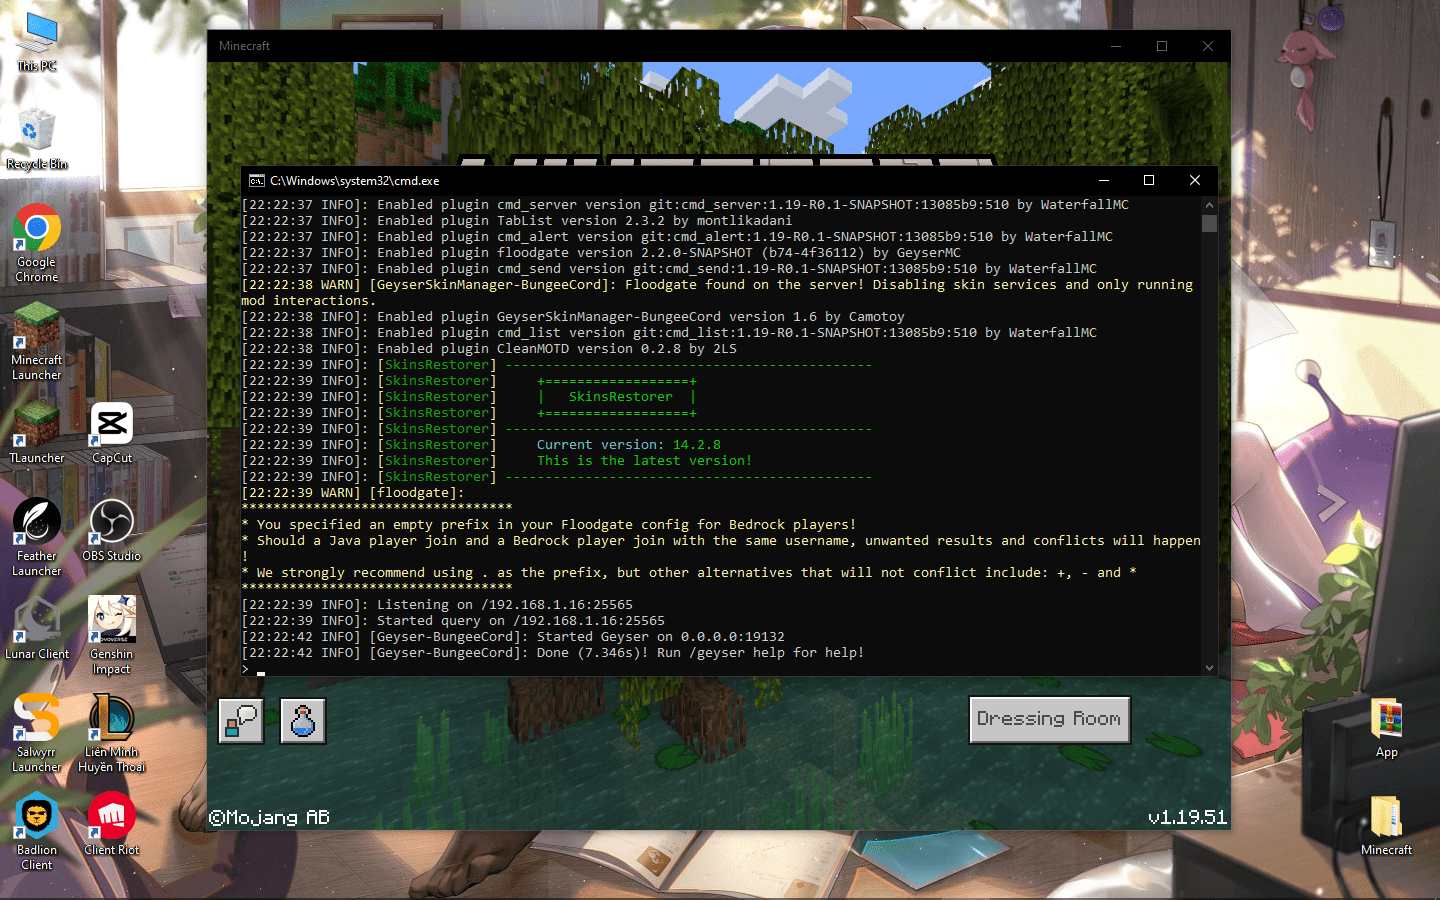
Task: Select the CapCut desktop shortcut
Action: point(112,433)
